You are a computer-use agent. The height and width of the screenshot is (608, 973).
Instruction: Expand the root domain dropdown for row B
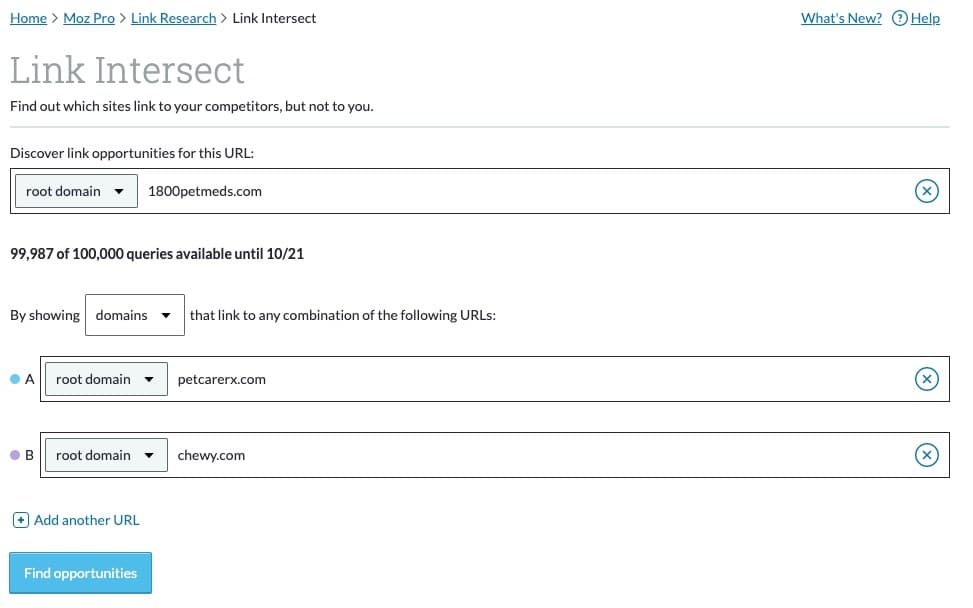[106, 455]
